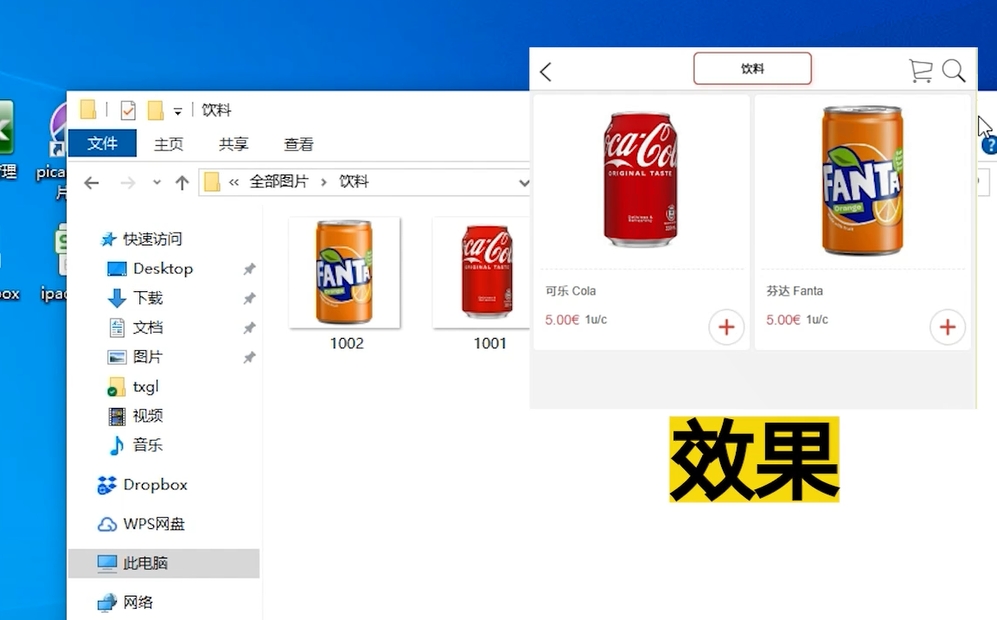Image resolution: width=997 pixels, height=620 pixels.
Task: Open the address bar history dropdown
Action: point(523,183)
